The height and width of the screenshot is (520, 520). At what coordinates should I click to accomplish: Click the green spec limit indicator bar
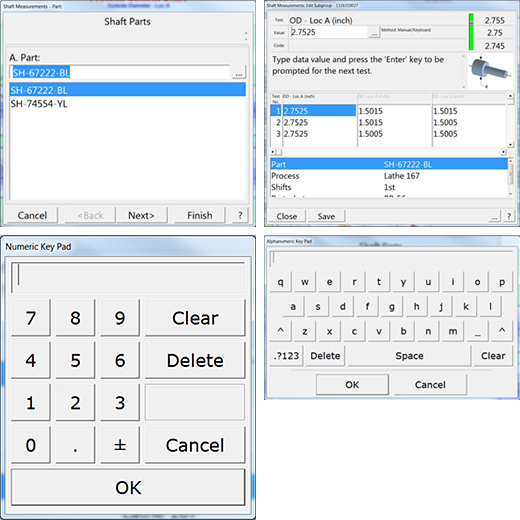tap(471, 32)
